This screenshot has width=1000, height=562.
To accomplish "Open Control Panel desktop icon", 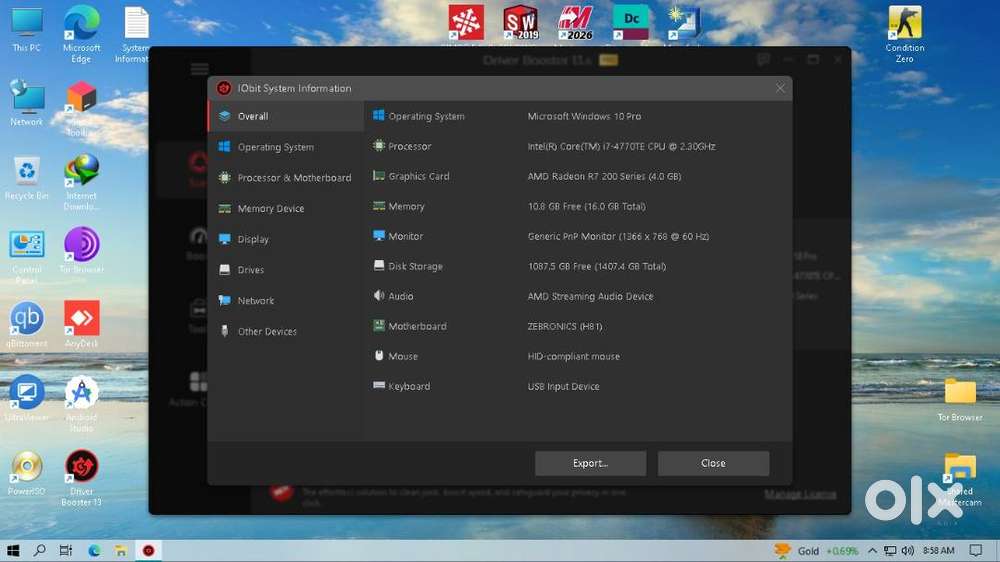I will click(27, 256).
